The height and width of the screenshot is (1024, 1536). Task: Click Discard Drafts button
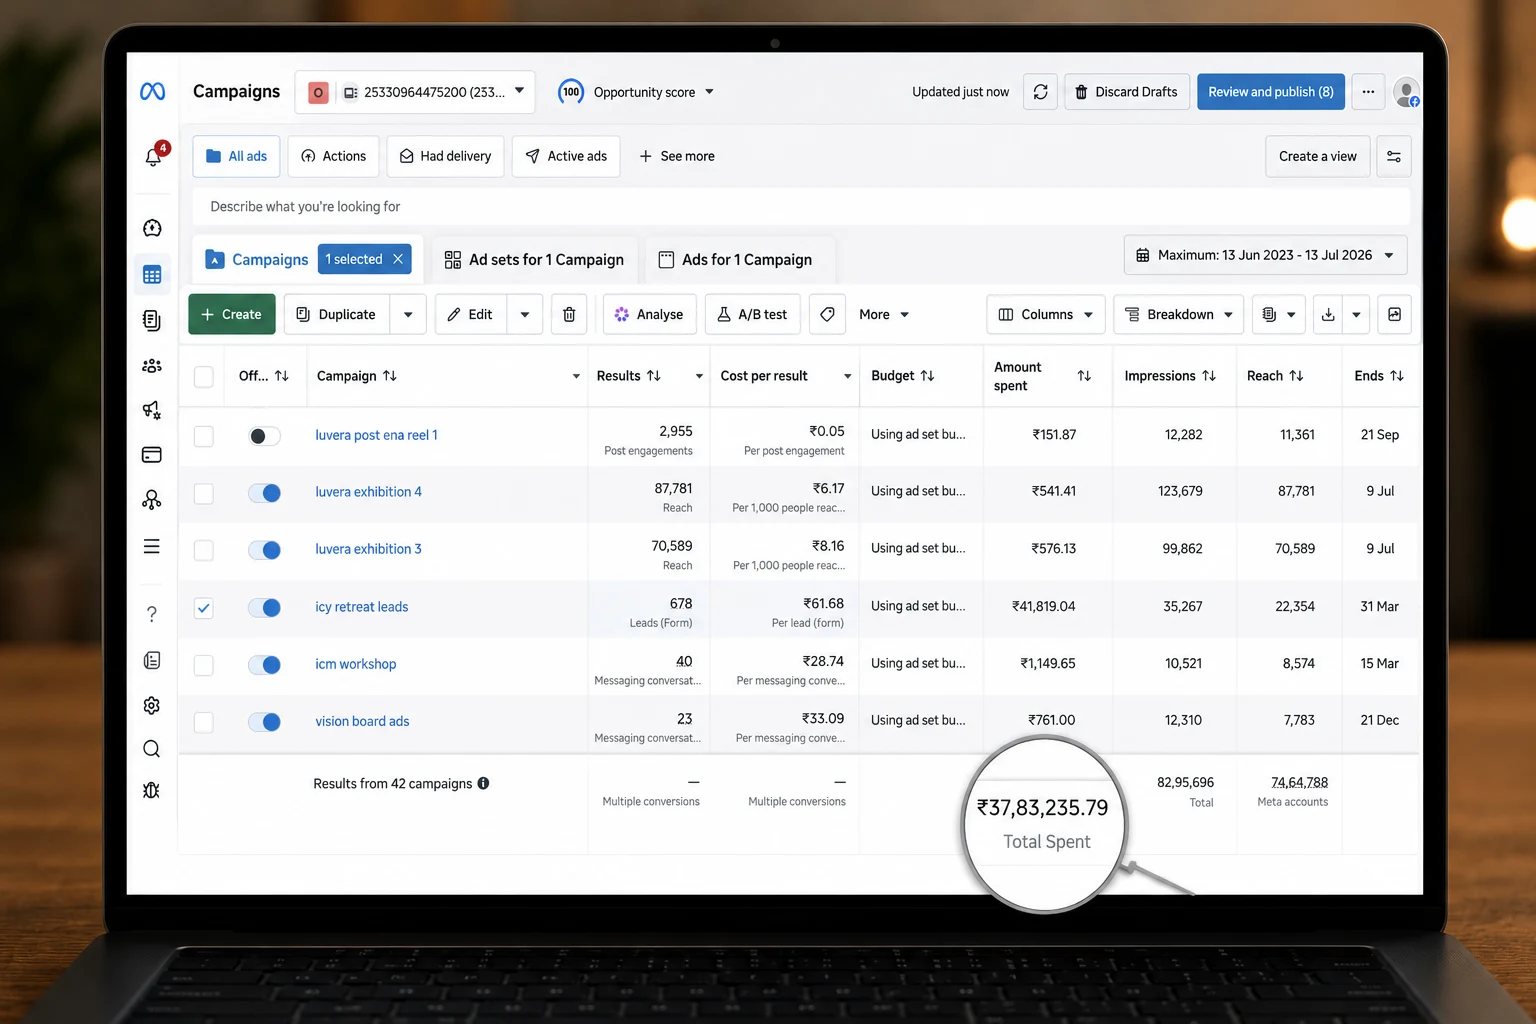tap(1127, 92)
